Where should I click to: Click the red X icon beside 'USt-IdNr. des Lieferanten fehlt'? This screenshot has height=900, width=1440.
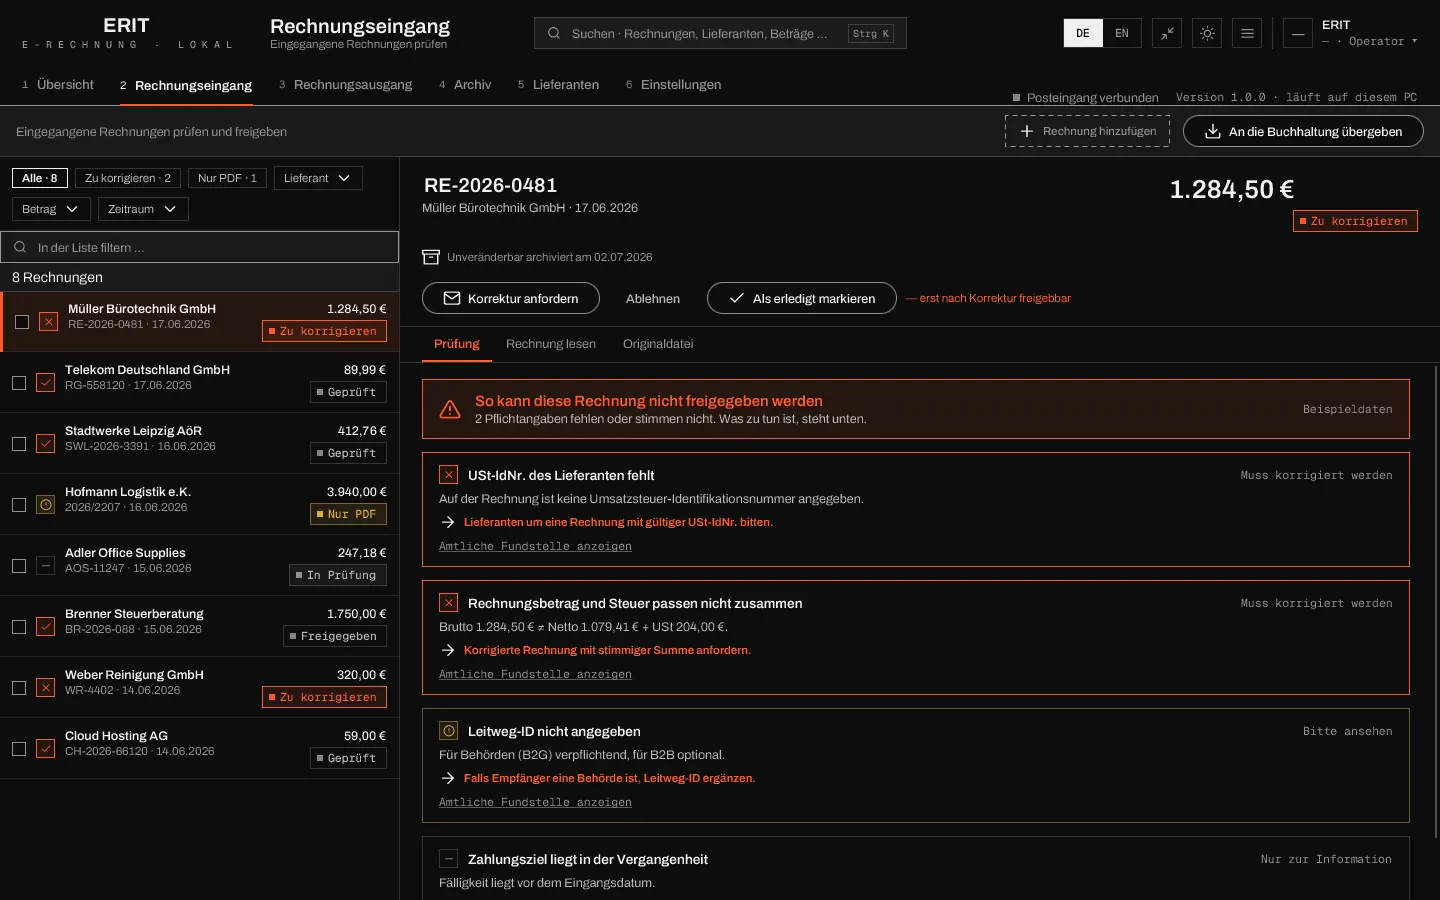click(x=449, y=475)
